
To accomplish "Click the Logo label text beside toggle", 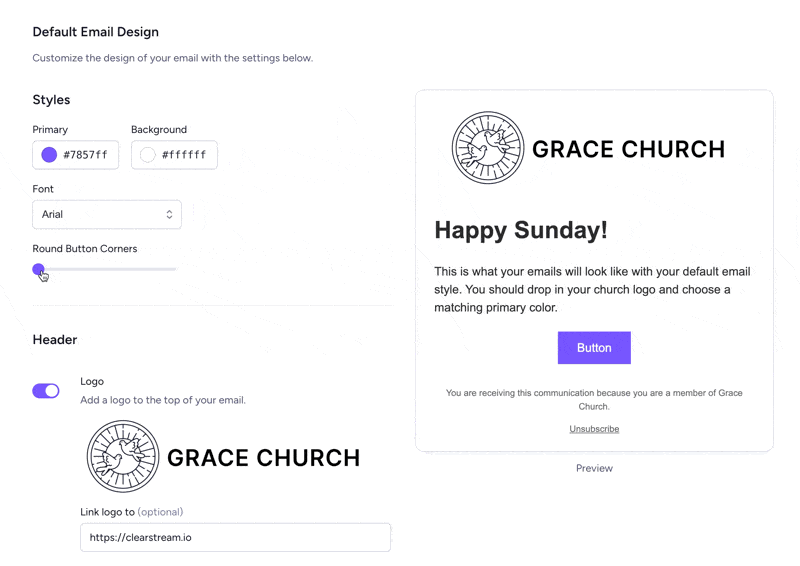I will (x=92, y=381).
